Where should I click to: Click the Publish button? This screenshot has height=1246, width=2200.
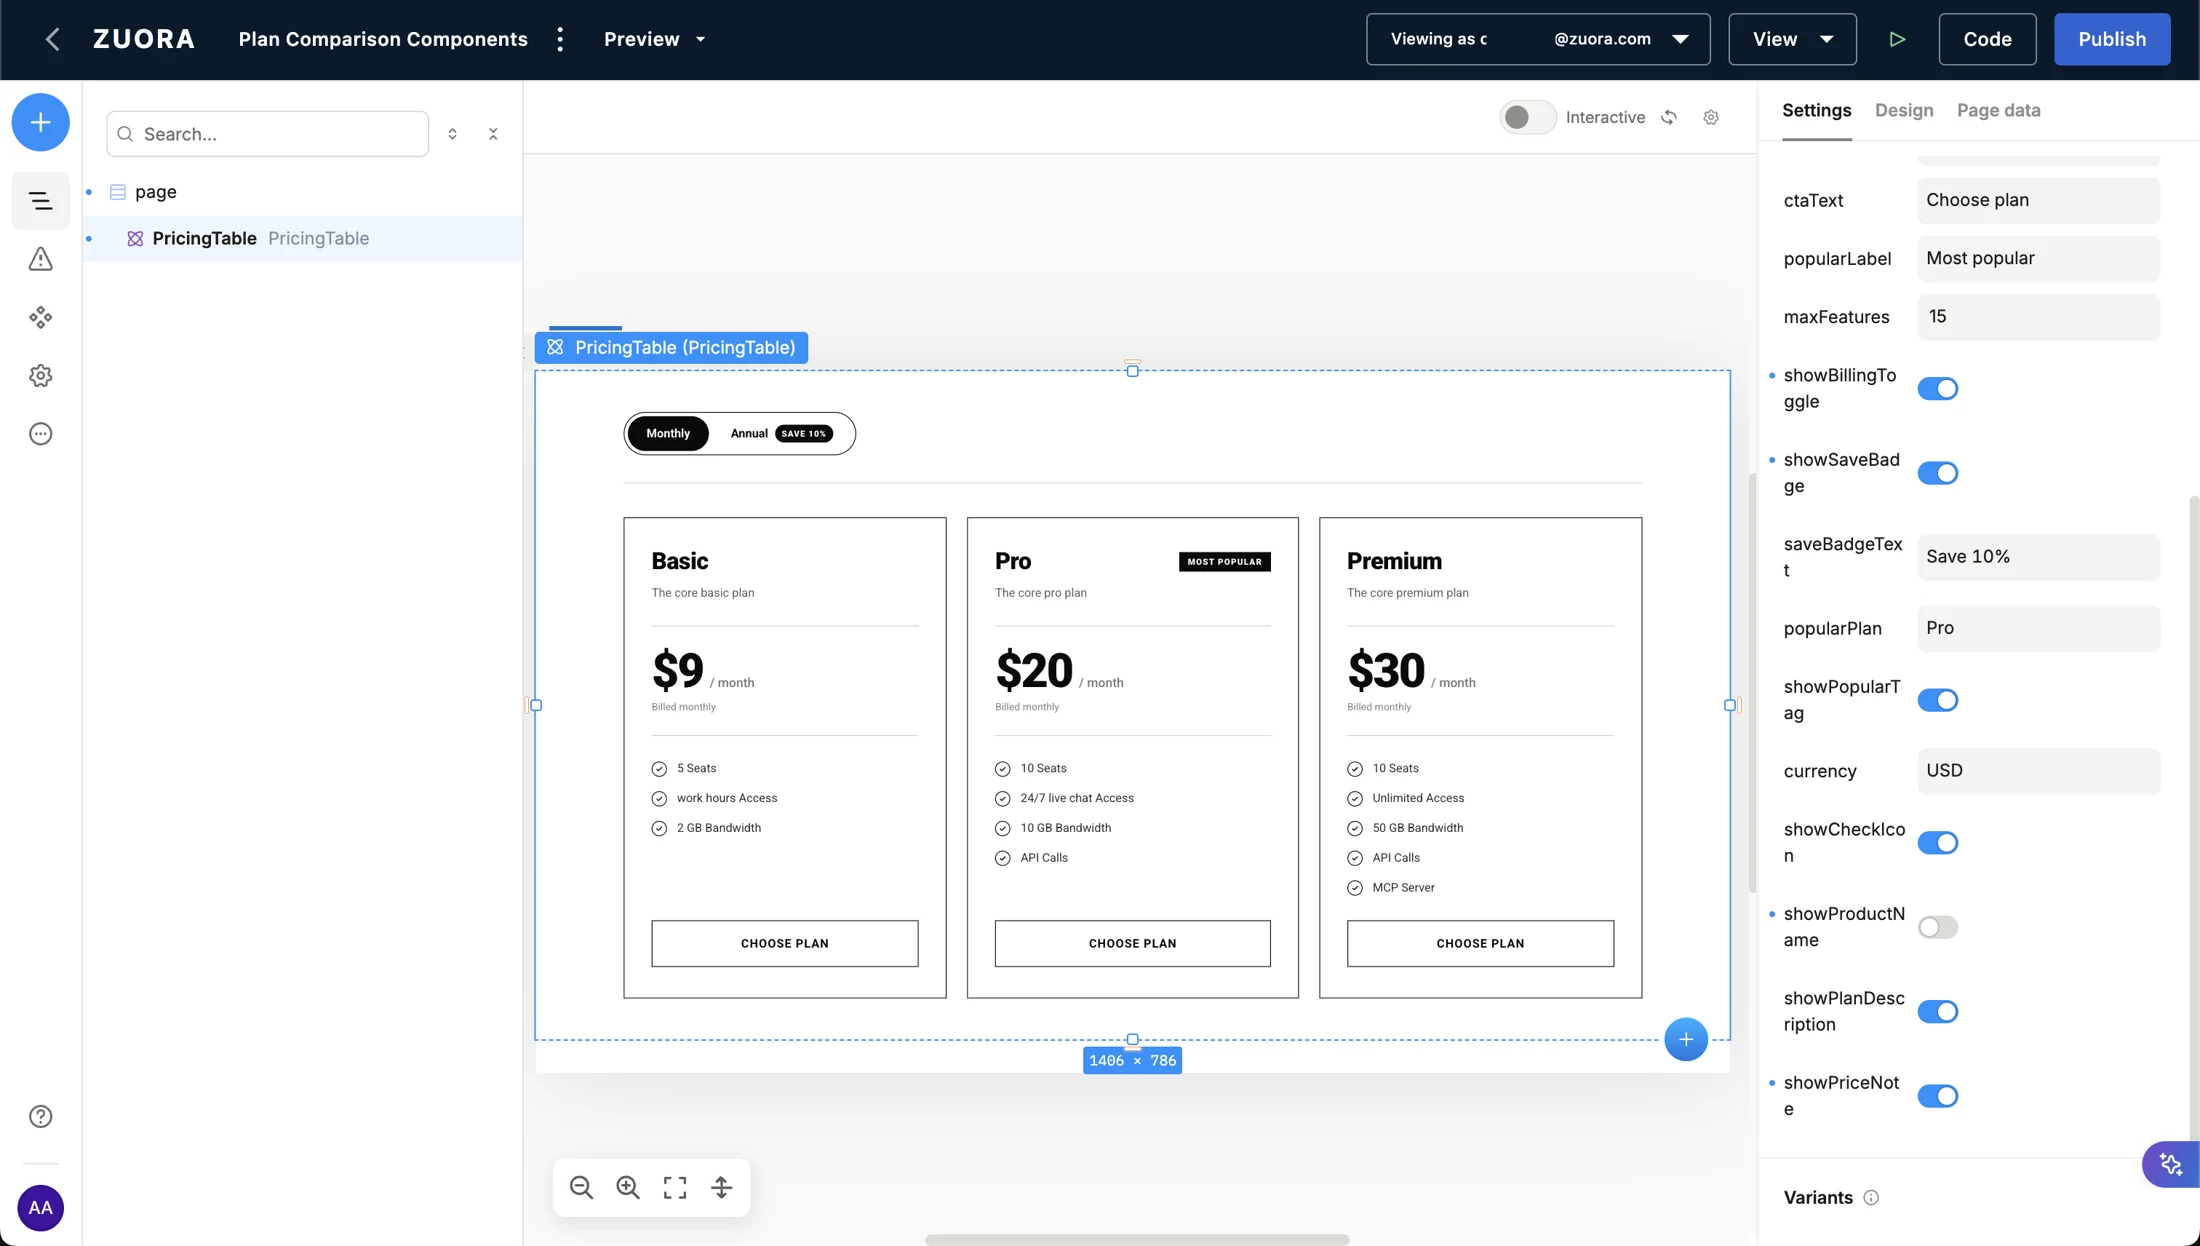click(x=2112, y=39)
